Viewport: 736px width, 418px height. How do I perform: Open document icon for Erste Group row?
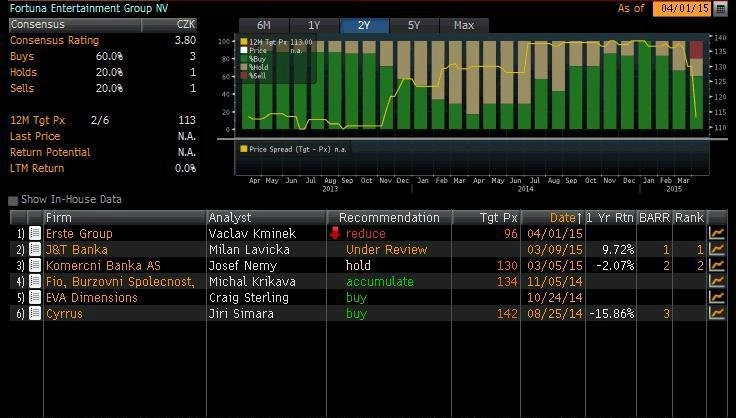click(x=35, y=233)
